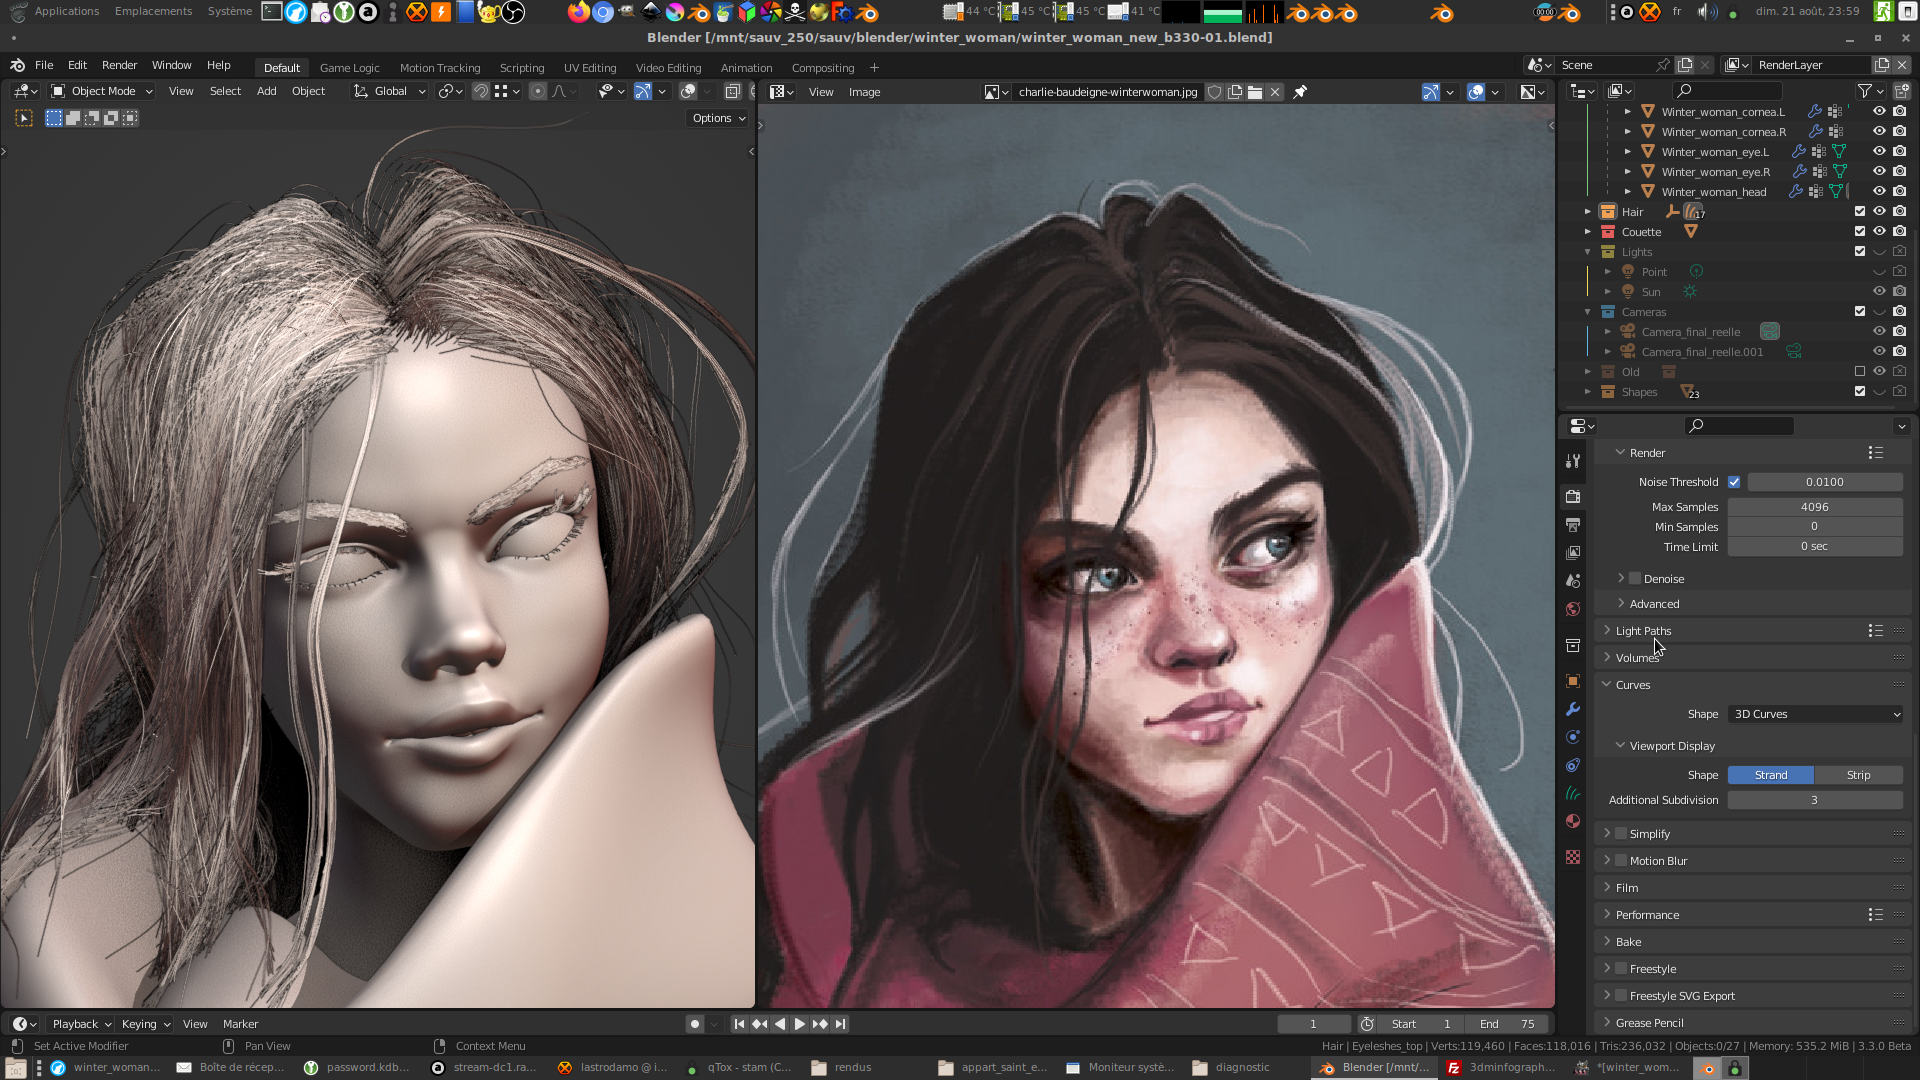Toggle Sun light viewport visibility
Viewport: 1920px width, 1080px height.
tap(1879, 292)
